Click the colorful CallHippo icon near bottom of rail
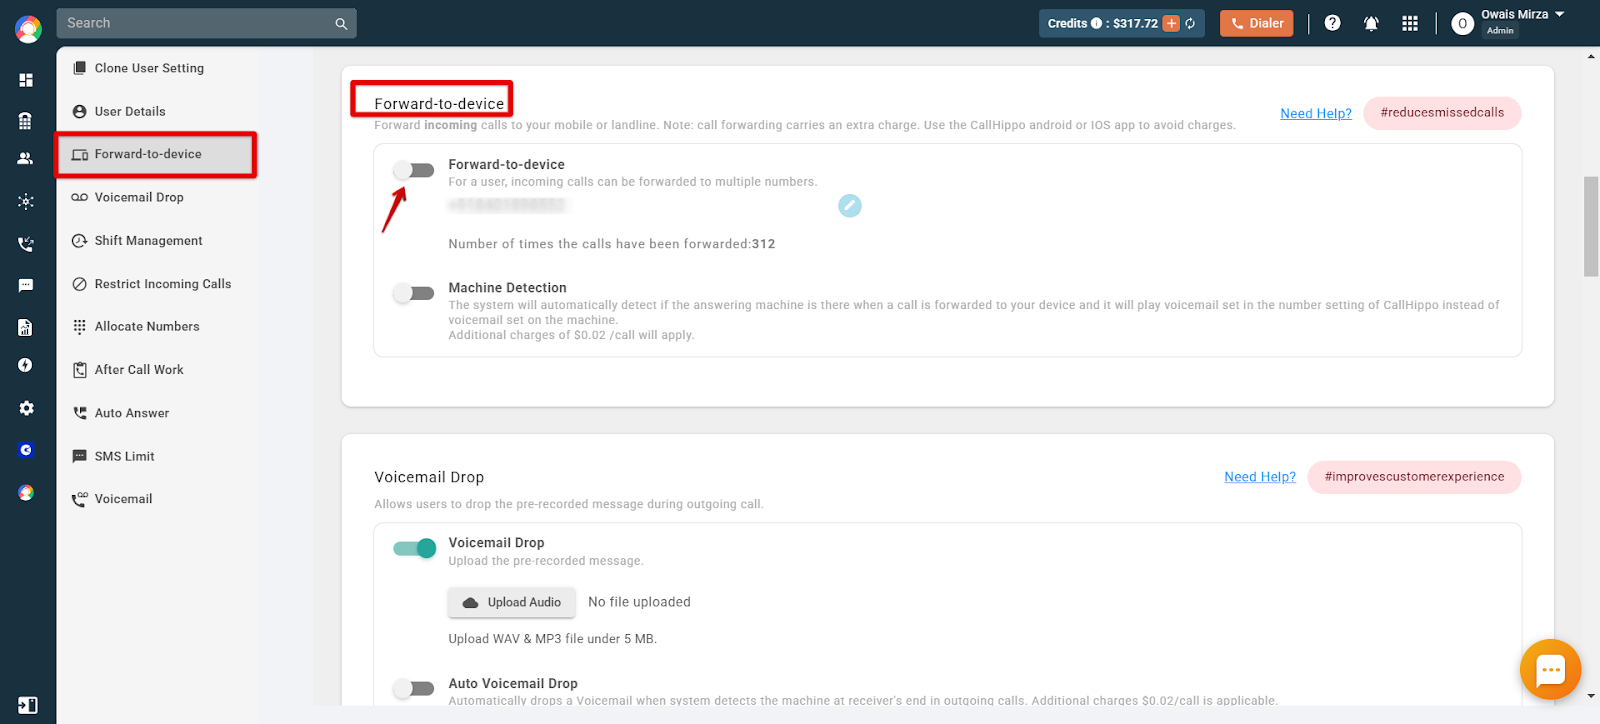This screenshot has height=724, width=1600. (x=26, y=492)
